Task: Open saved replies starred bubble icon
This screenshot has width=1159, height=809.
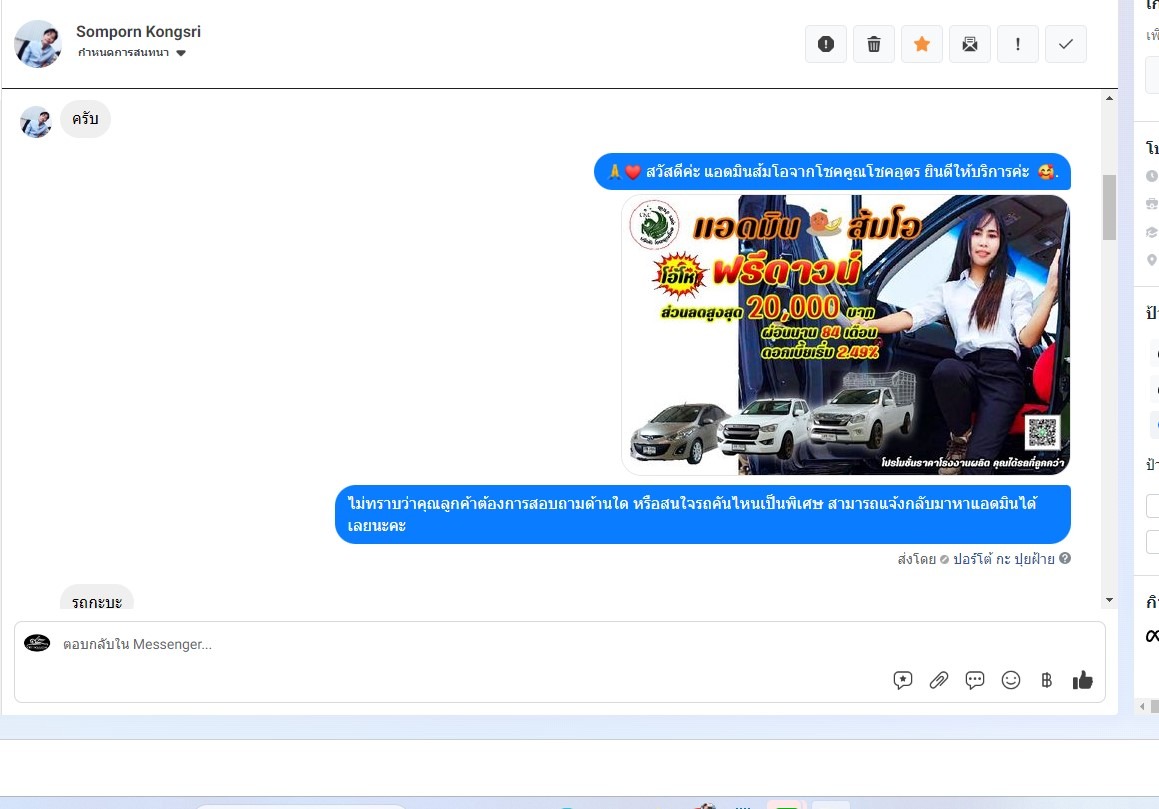Action: 903,680
